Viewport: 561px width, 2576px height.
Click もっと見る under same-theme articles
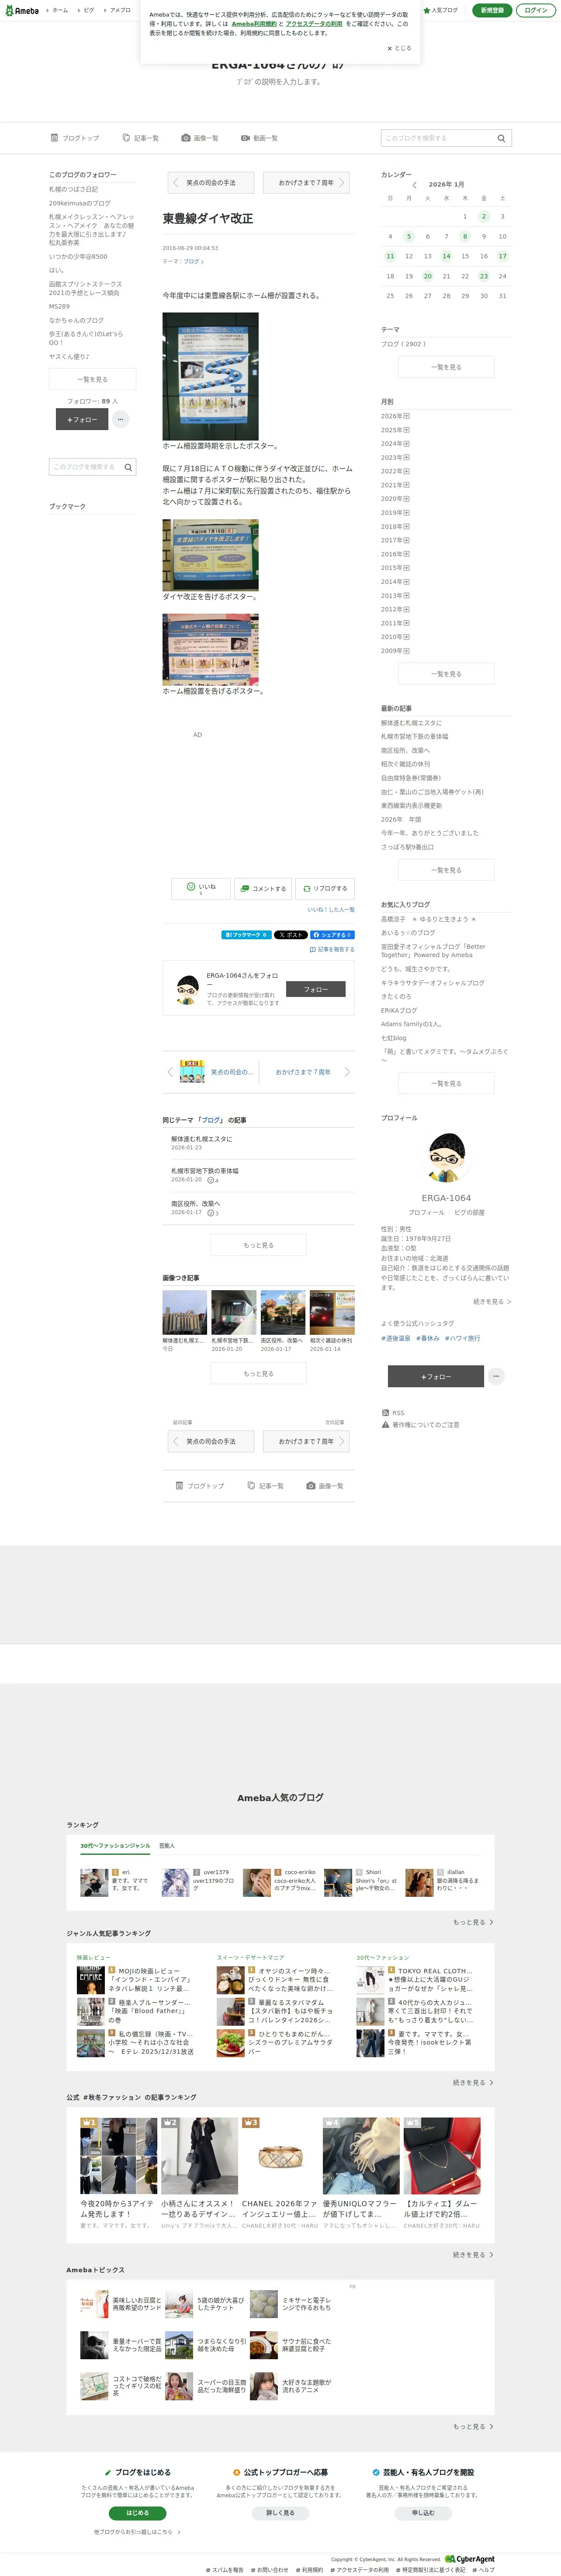(x=259, y=1245)
